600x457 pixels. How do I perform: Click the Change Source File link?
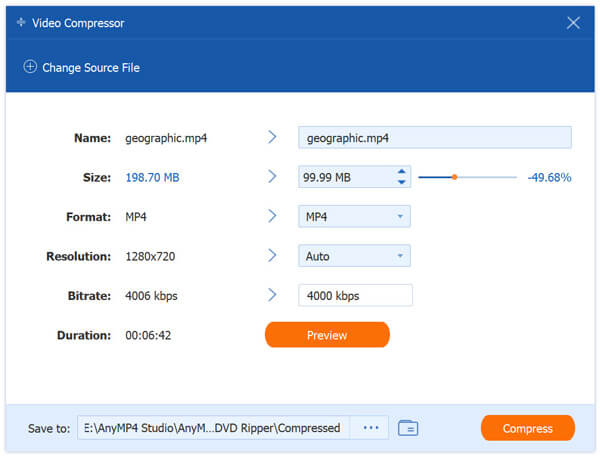pyautogui.click(x=90, y=68)
